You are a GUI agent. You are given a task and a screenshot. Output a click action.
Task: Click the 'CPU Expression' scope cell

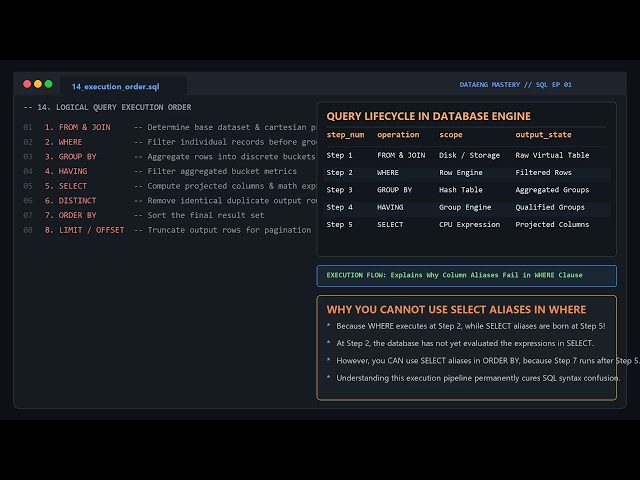469,224
